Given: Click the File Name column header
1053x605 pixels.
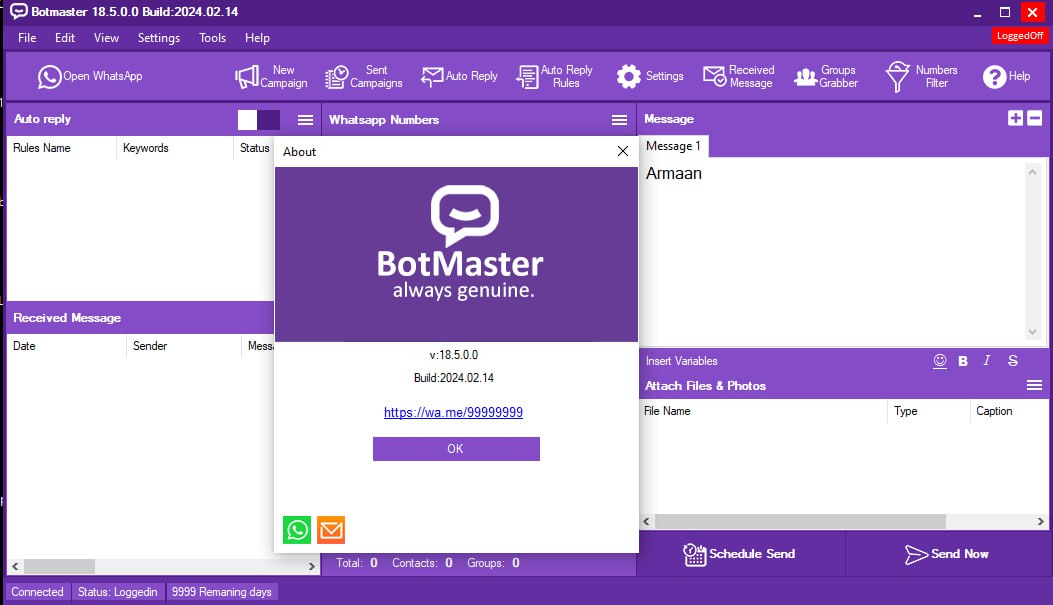Looking at the screenshot, I should point(763,411).
